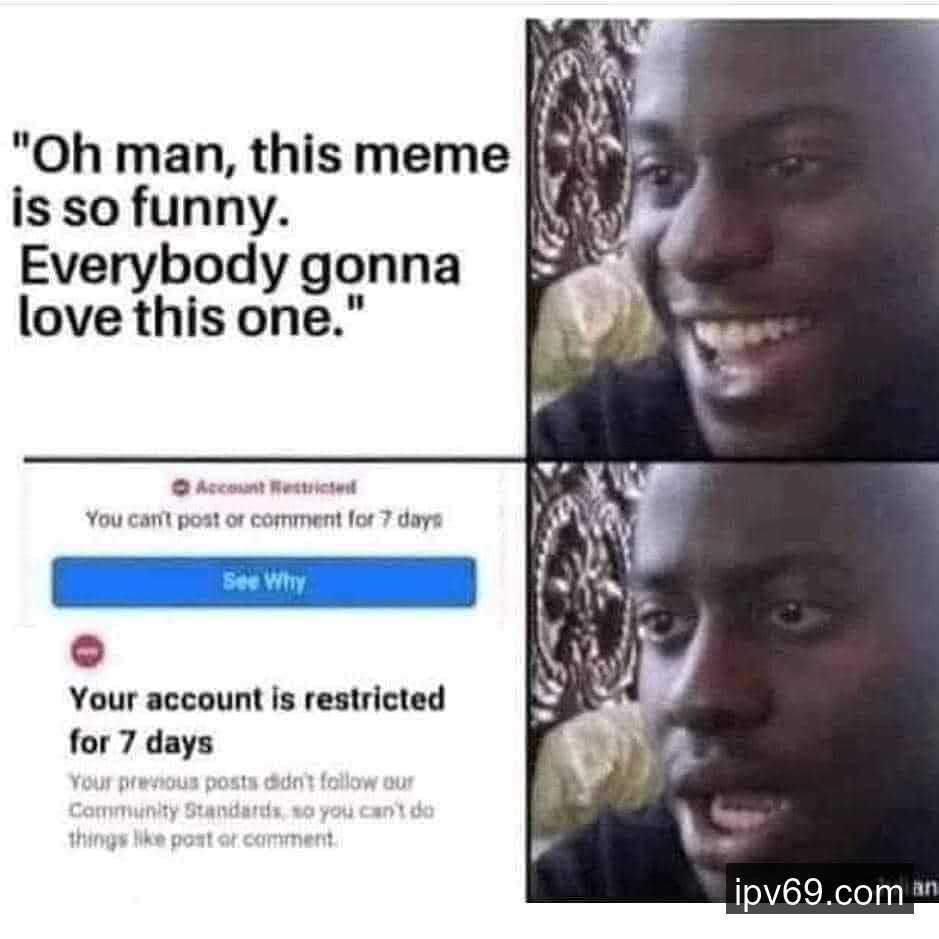The width and height of the screenshot is (939, 939).
Task: Click the bold "for 7 days" heading line
Action: pyautogui.click(x=141, y=743)
